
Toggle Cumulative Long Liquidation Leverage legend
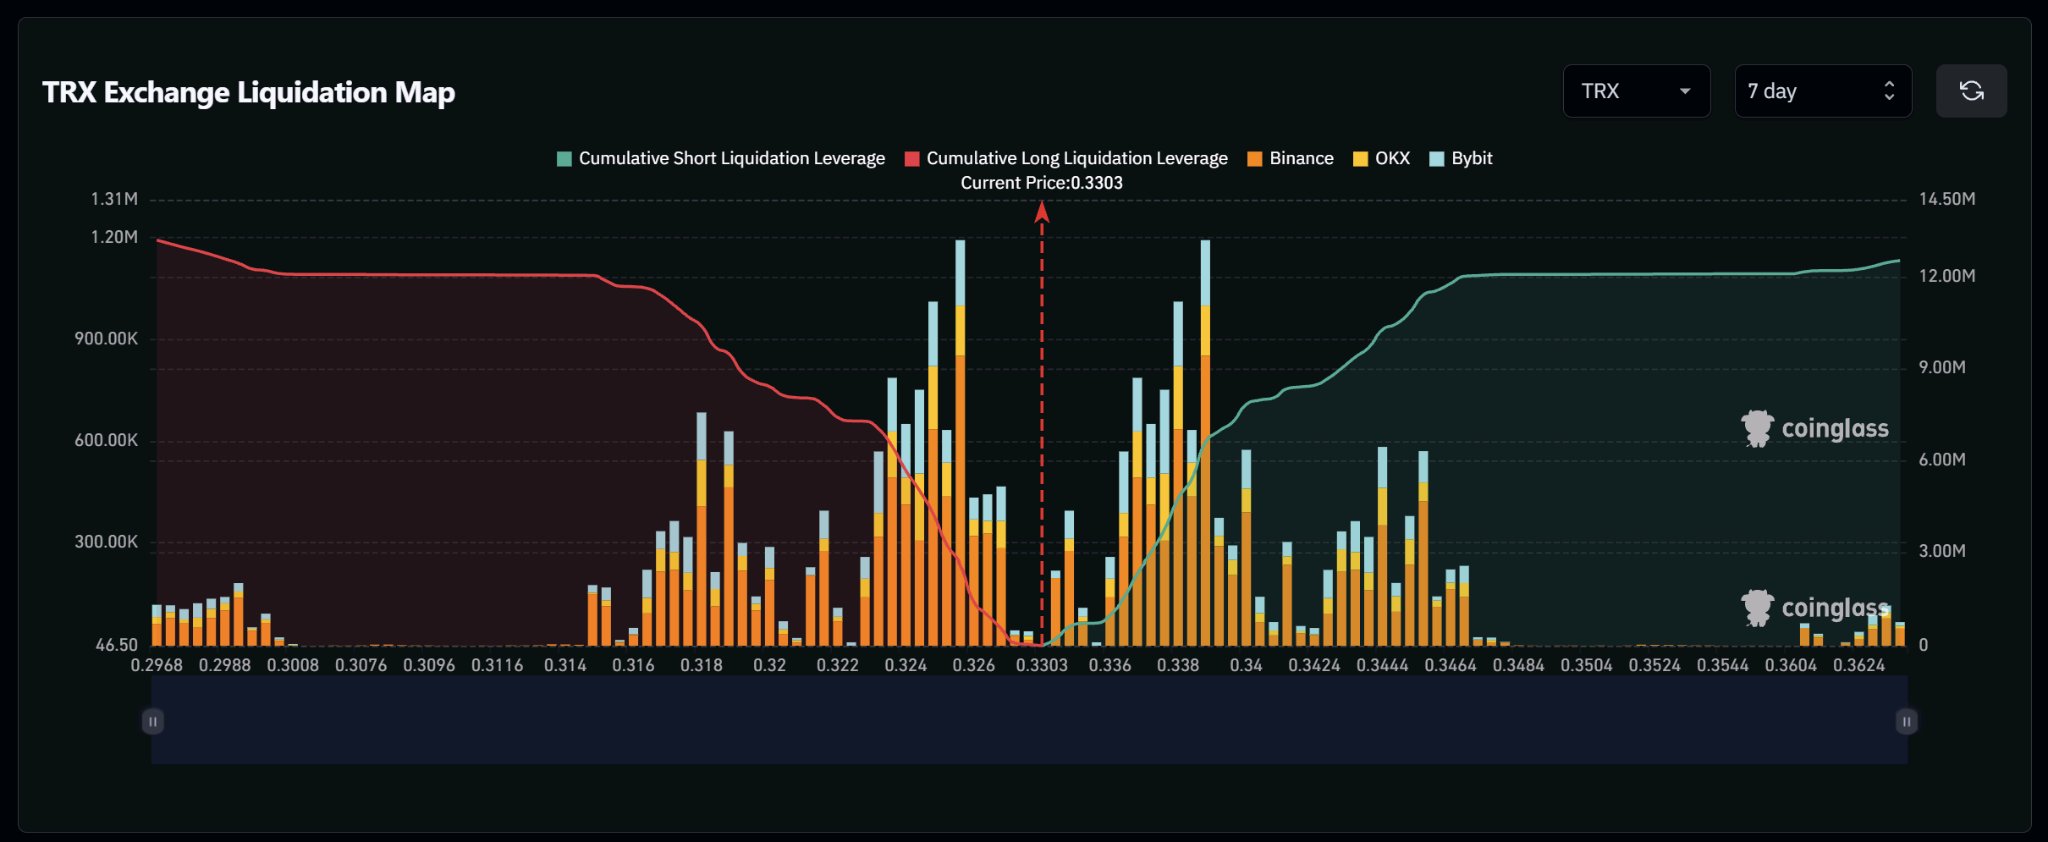[1066, 158]
